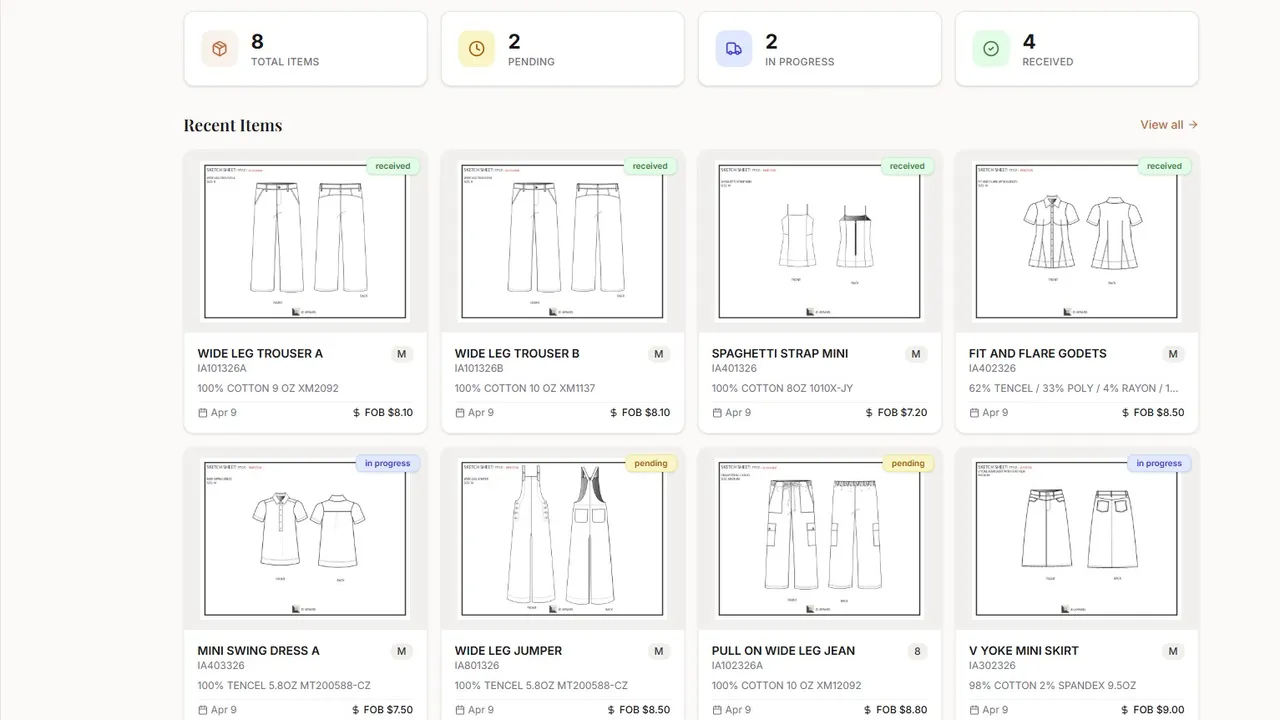1280x720 pixels.
Task: Click calendar icon on Wide Leg Trouser A card
Action: pos(203,412)
